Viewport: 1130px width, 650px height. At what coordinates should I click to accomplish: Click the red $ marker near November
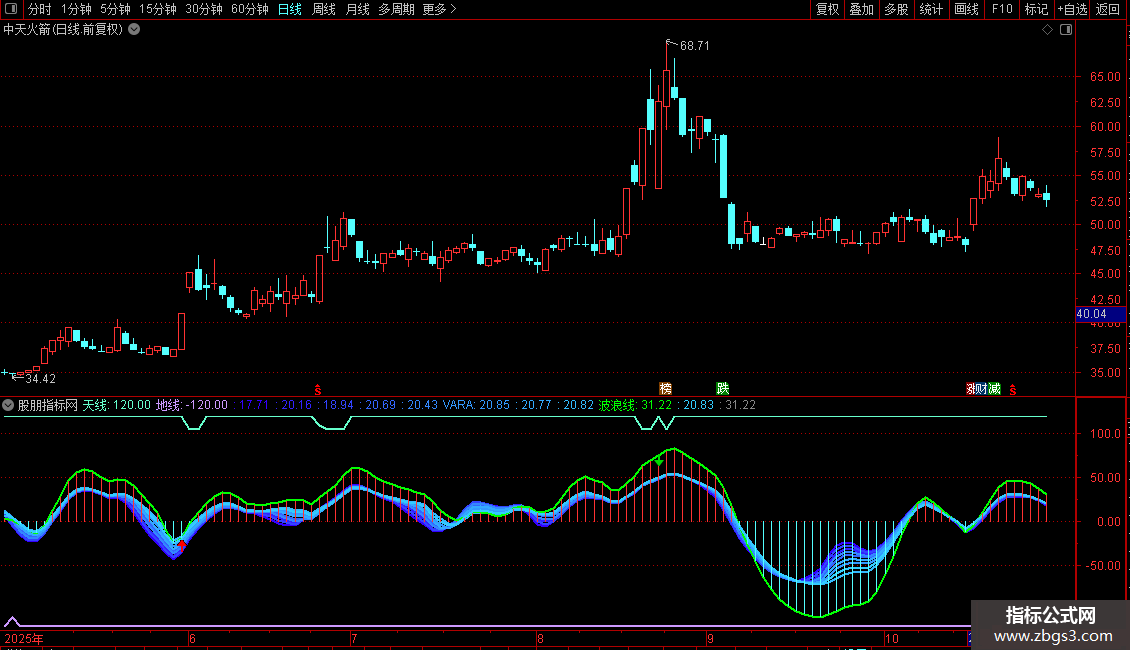(1012, 389)
